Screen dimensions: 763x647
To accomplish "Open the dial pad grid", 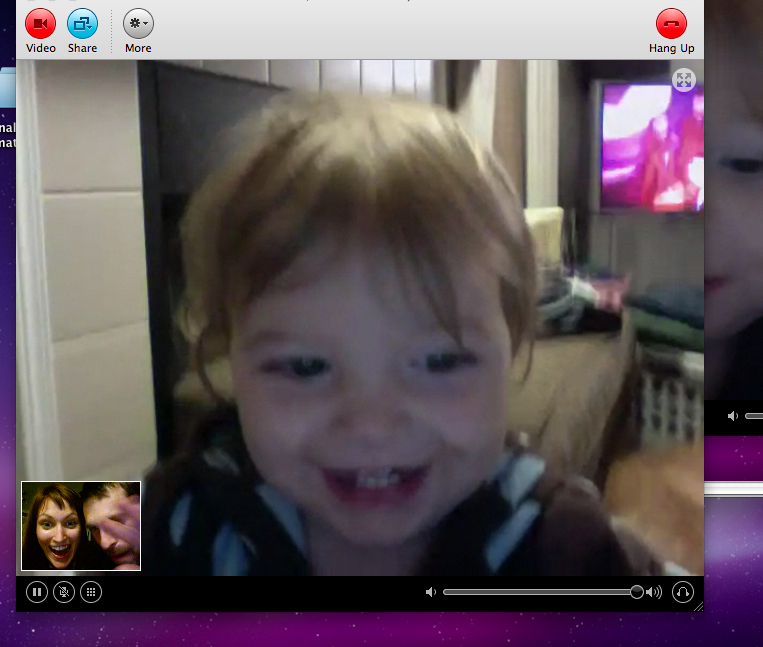I will (x=91, y=592).
